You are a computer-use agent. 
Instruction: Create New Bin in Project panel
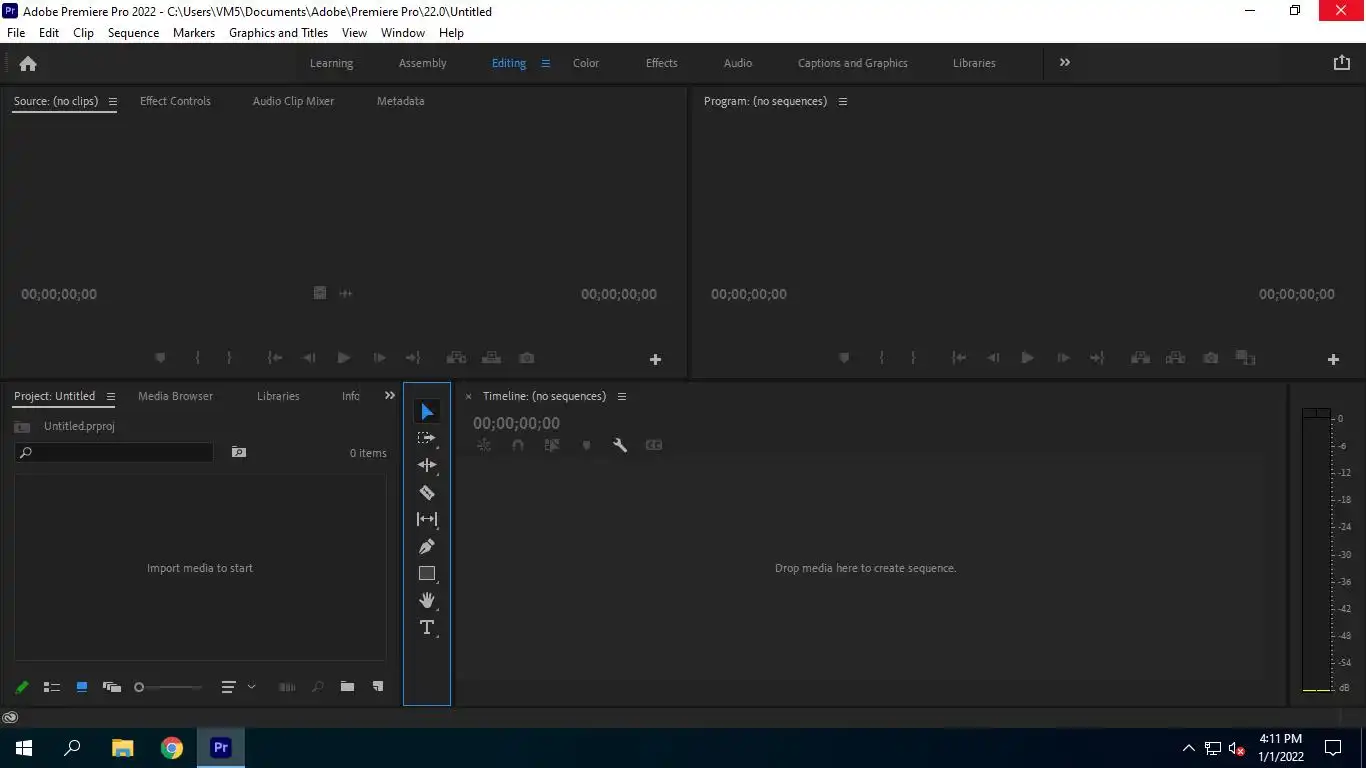[x=347, y=687]
